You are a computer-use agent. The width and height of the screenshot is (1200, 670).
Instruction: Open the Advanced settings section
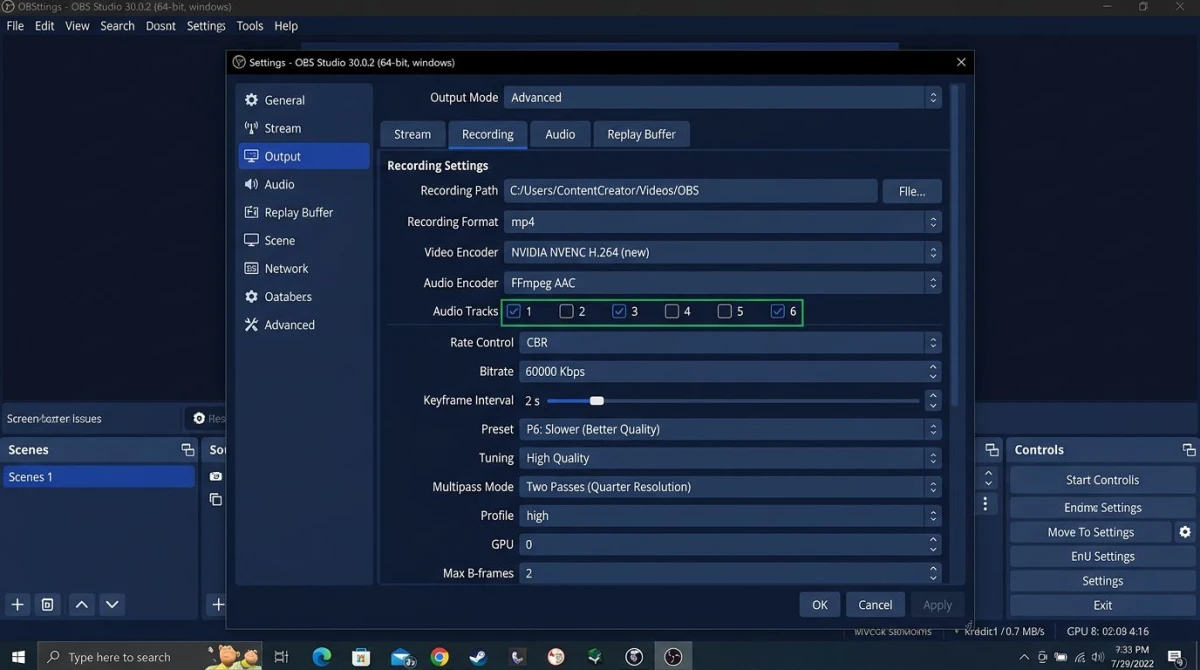pyautogui.click(x=304, y=324)
